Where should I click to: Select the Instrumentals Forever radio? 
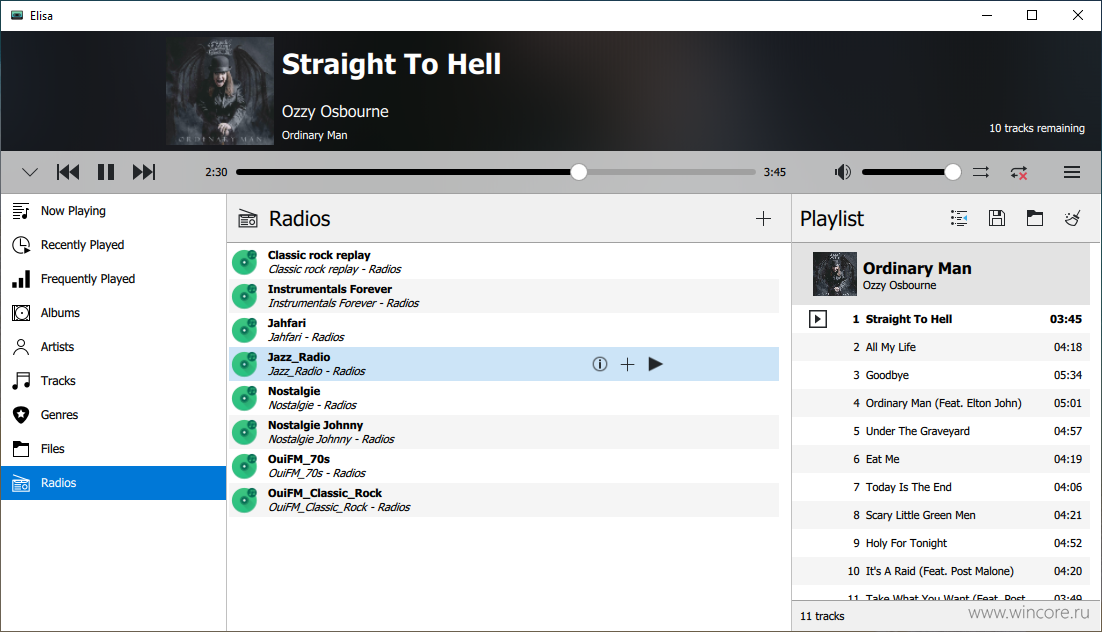click(504, 296)
